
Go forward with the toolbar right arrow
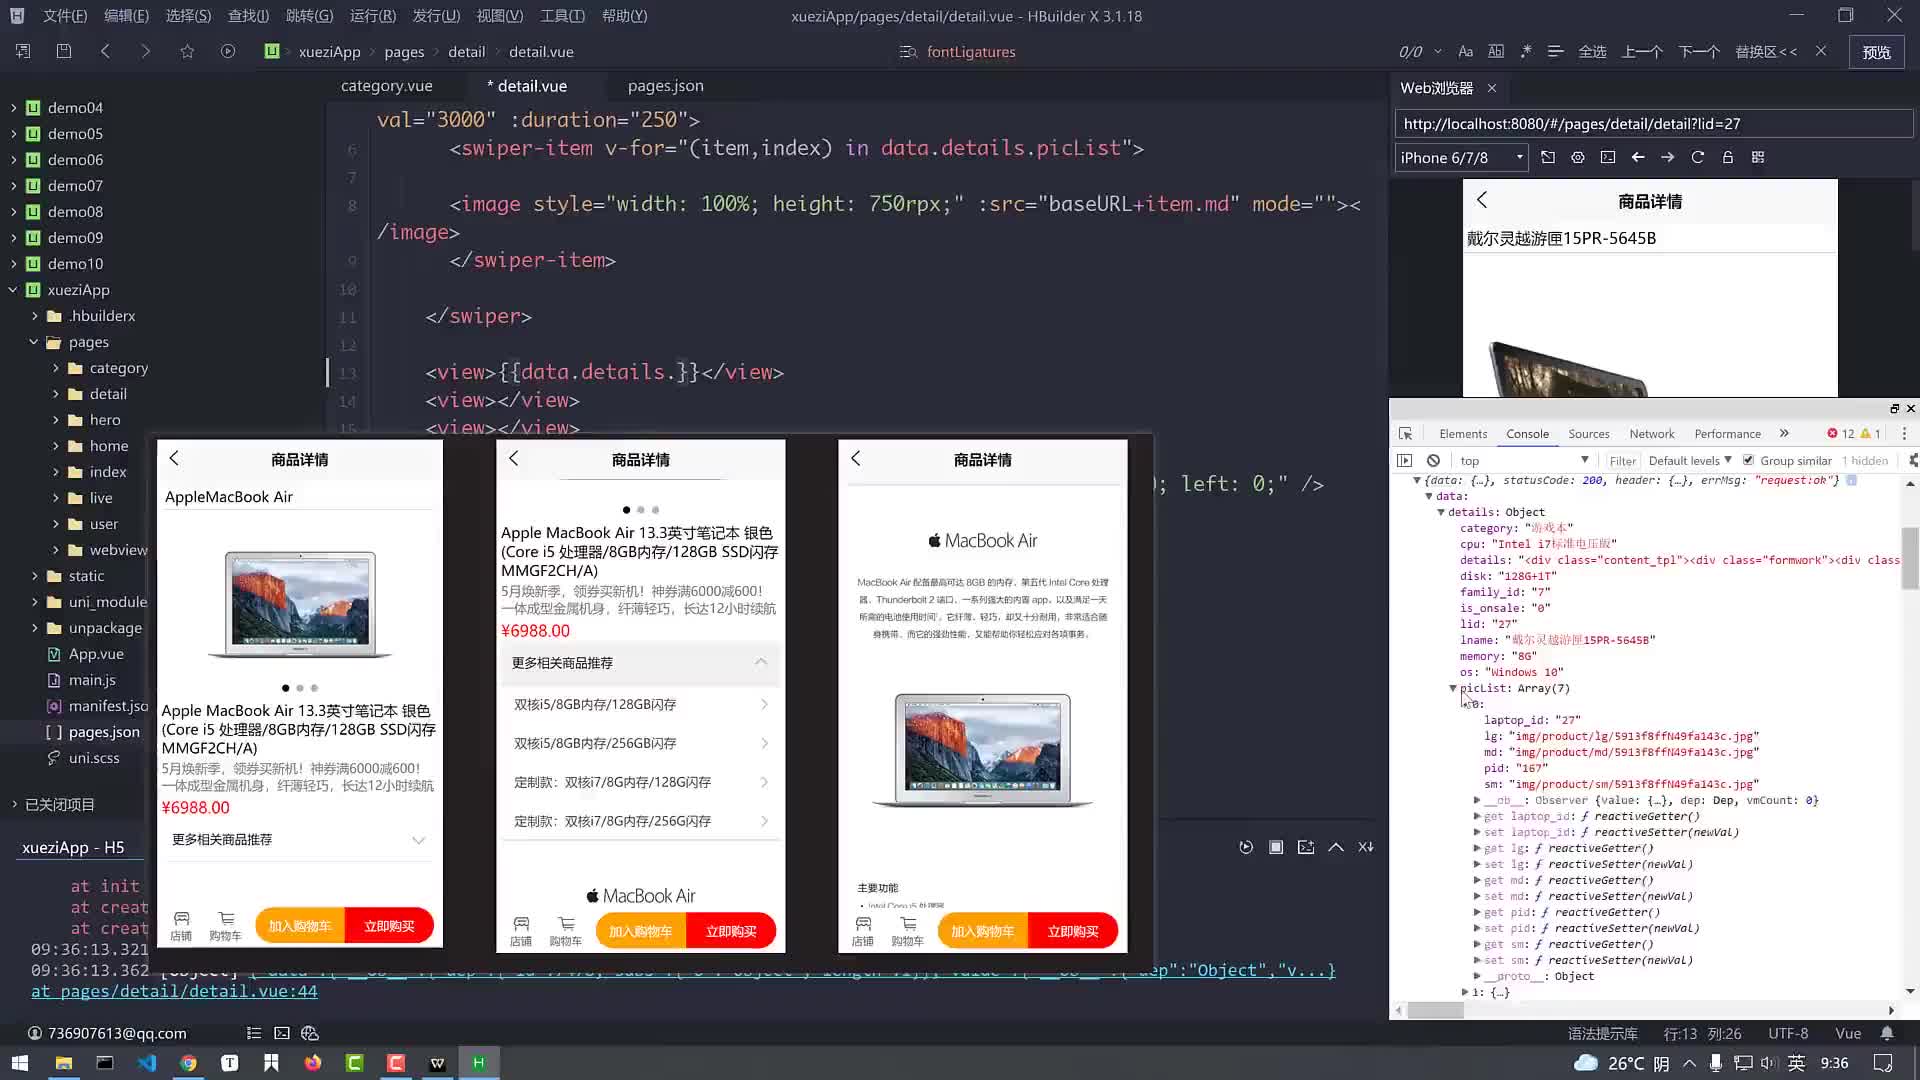(x=146, y=51)
